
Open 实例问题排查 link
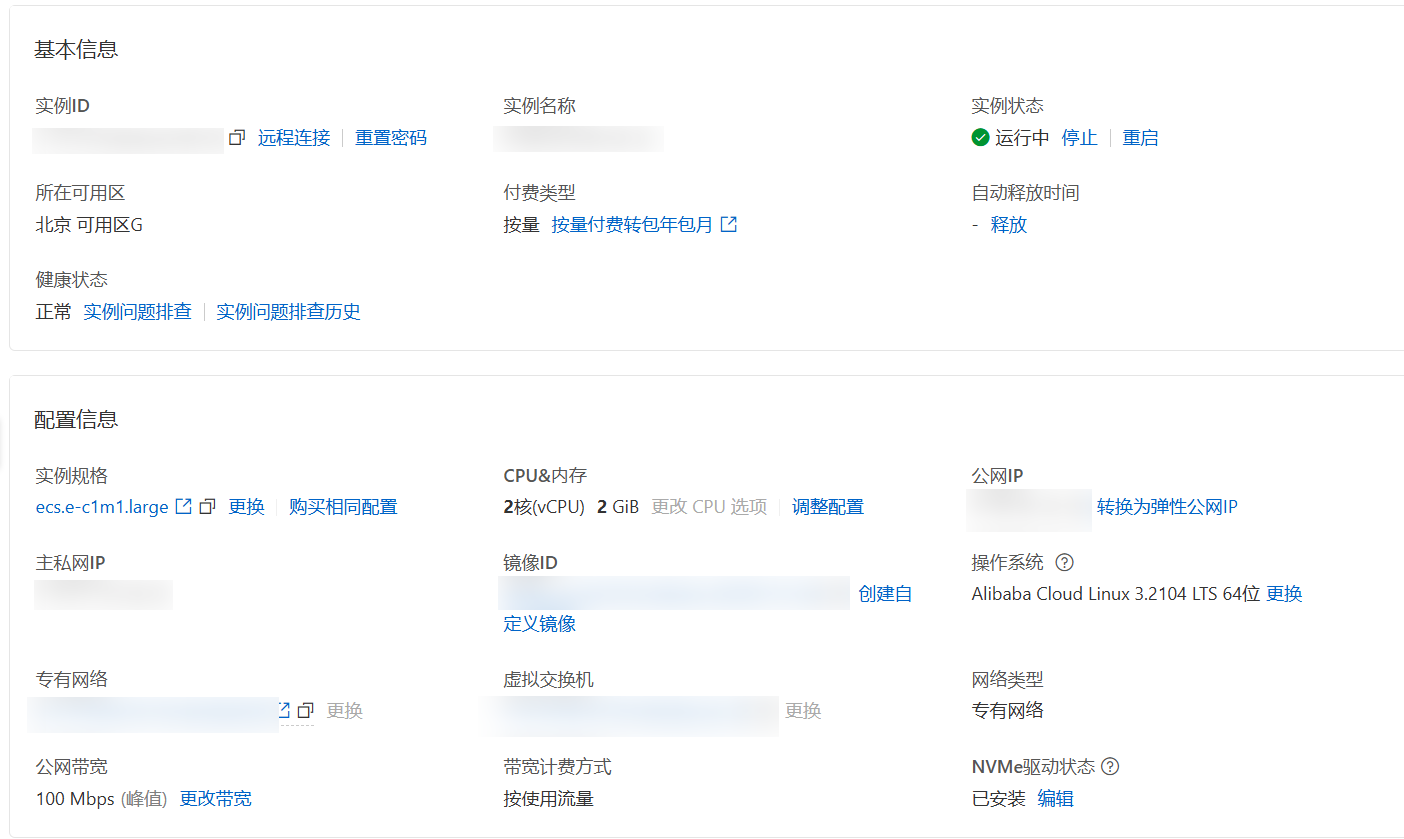(137, 312)
